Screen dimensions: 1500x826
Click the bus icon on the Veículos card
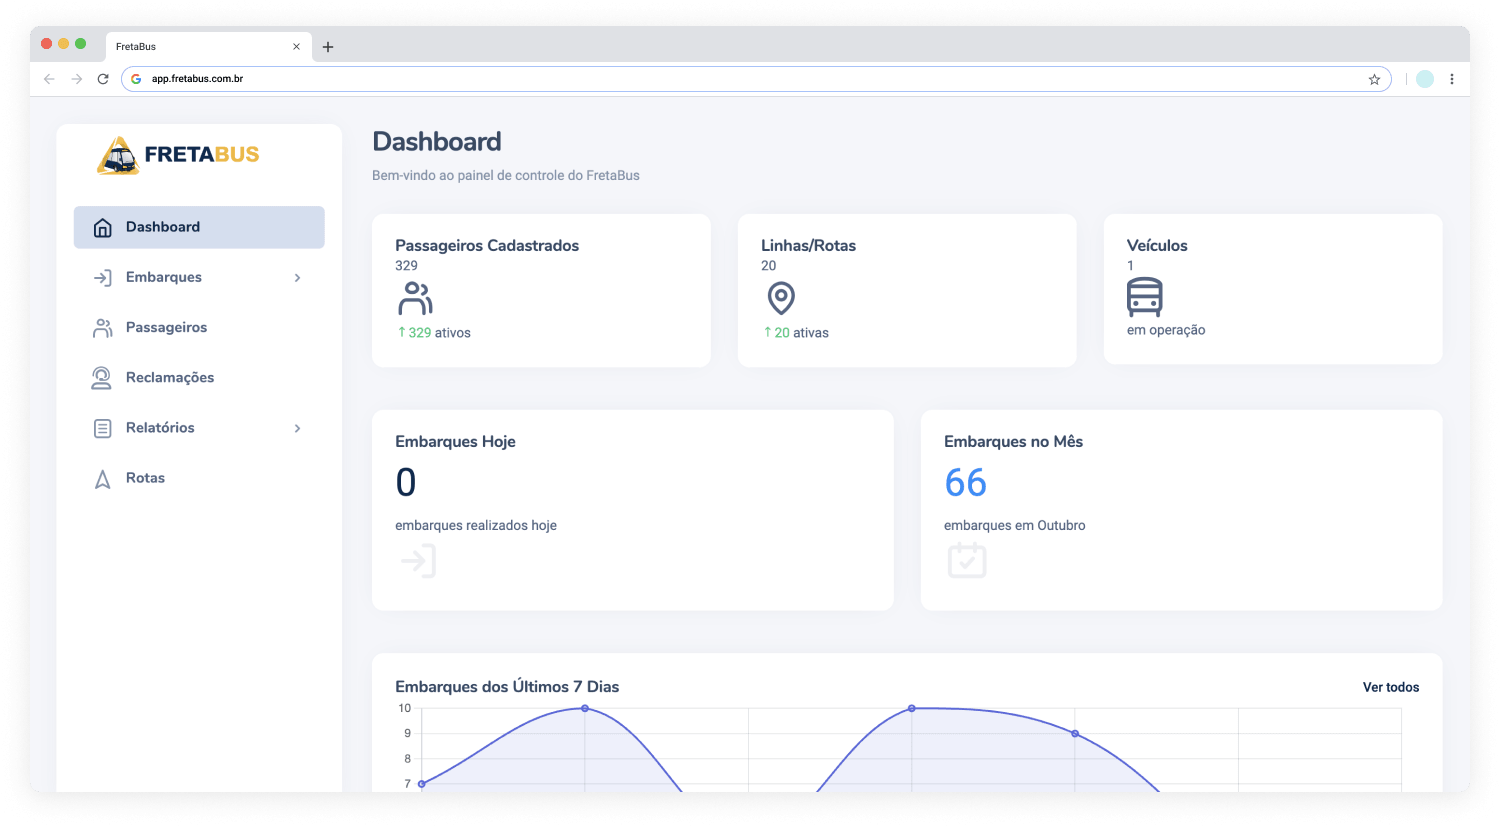point(1144,298)
